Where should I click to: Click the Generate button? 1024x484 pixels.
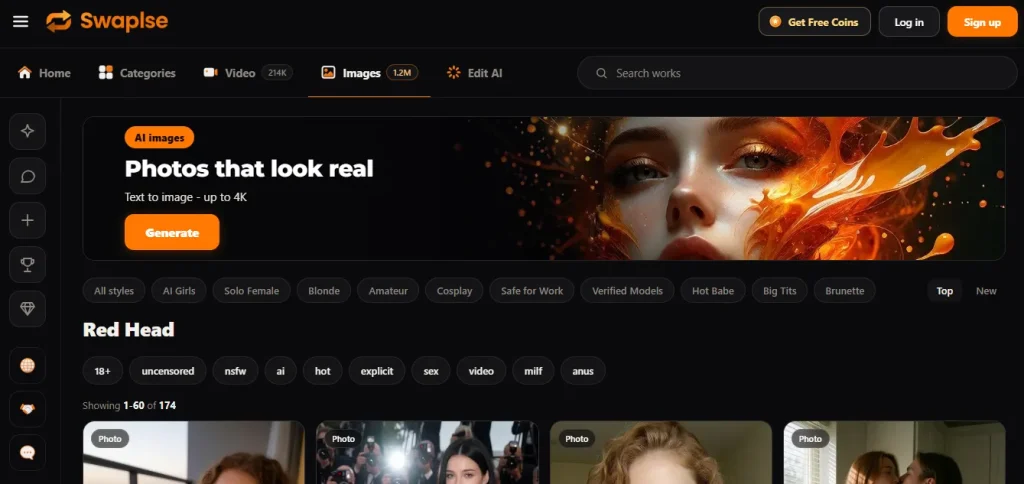coord(172,233)
